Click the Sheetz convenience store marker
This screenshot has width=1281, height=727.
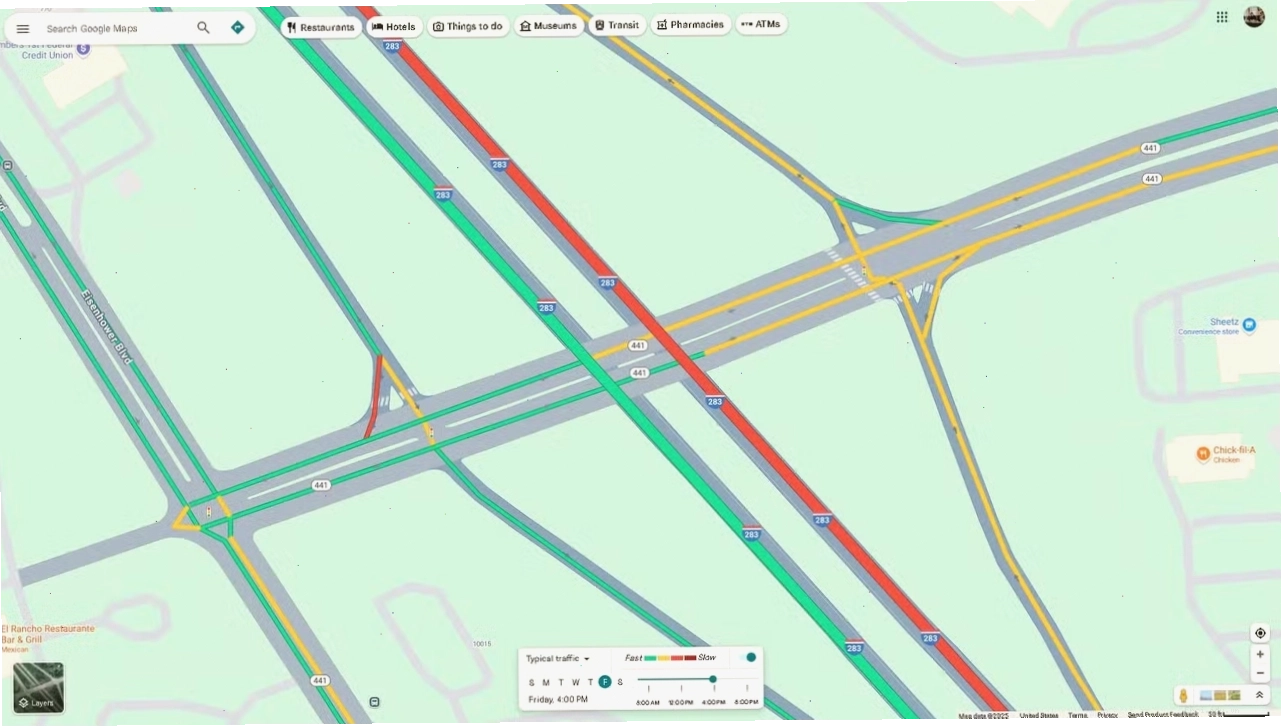(1249, 323)
